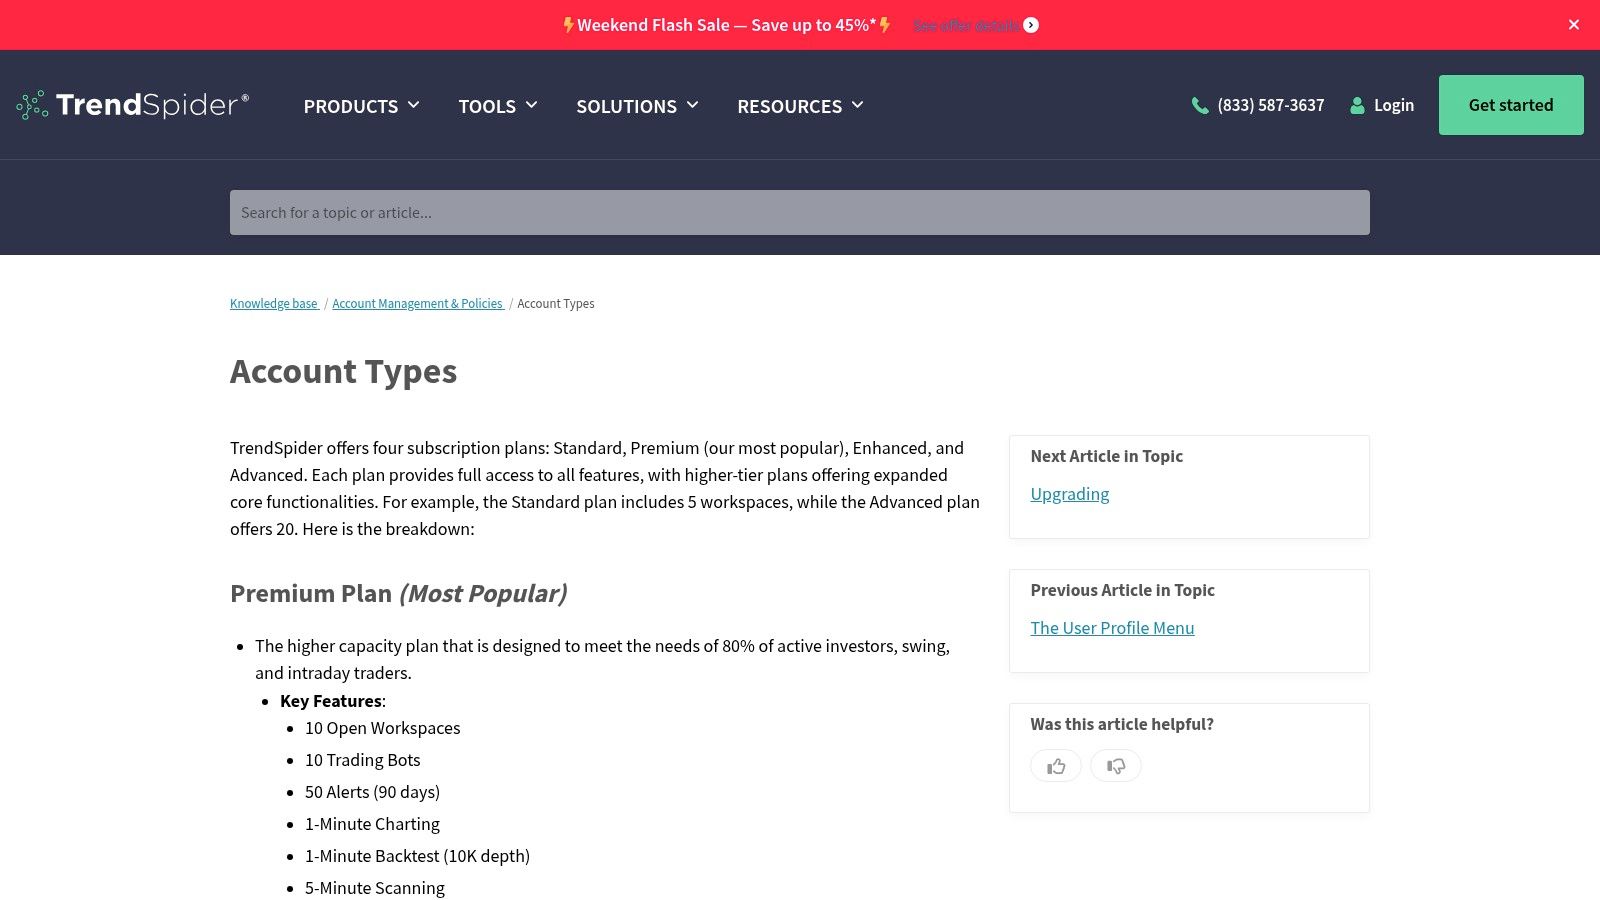Screen dimensions: 1600x900
Task: Click 'Previous Article in Topic' heading
Action: tap(1123, 590)
